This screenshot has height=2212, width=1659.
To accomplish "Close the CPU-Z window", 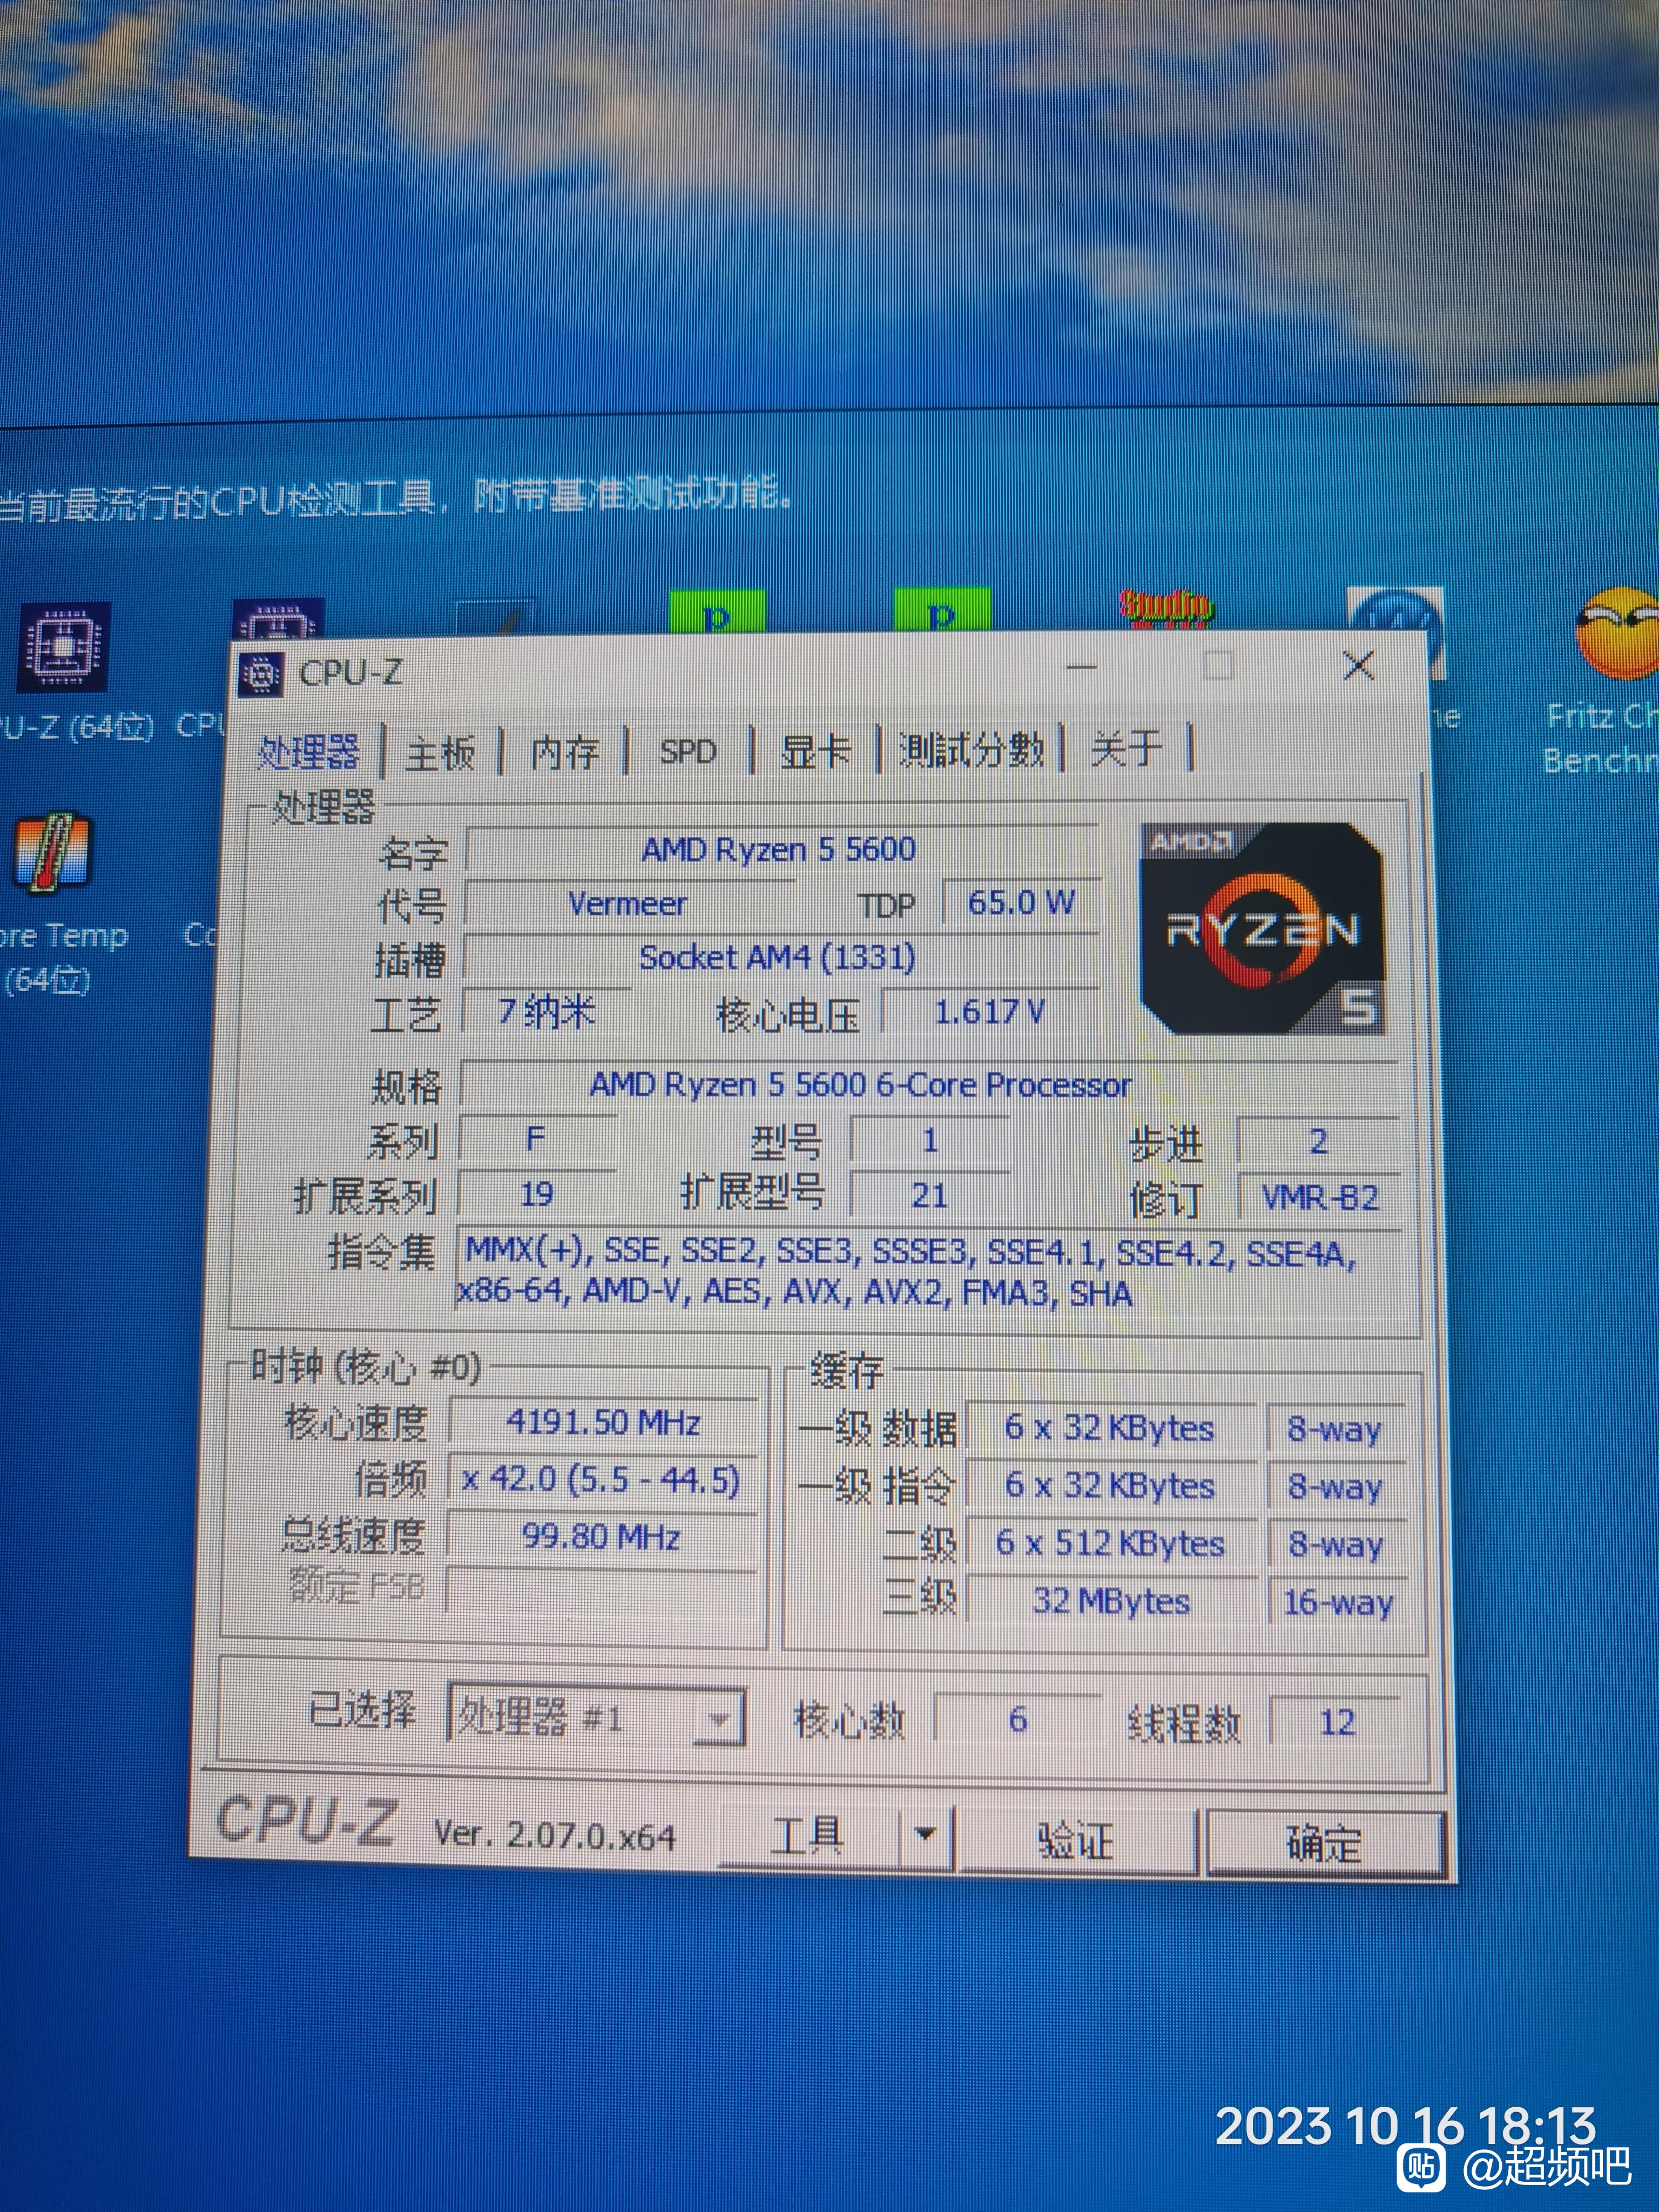I will (1358, 665).
